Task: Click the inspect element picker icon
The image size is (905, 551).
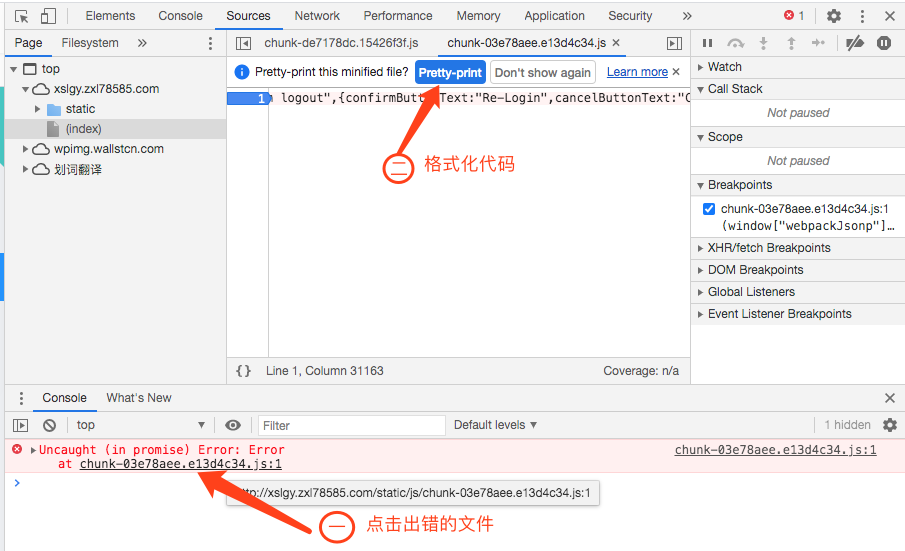Action: (22, 16)
